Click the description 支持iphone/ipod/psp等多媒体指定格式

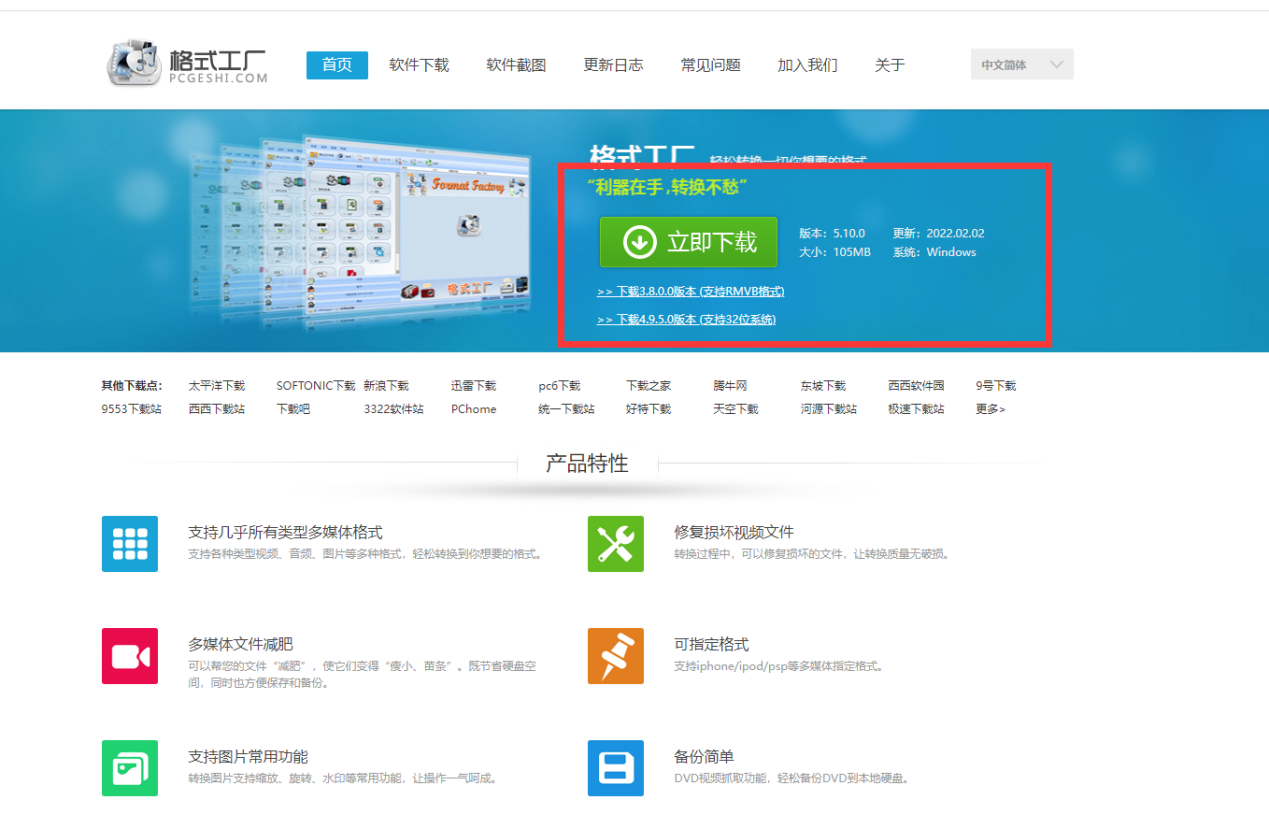click(x=779, y=666)
